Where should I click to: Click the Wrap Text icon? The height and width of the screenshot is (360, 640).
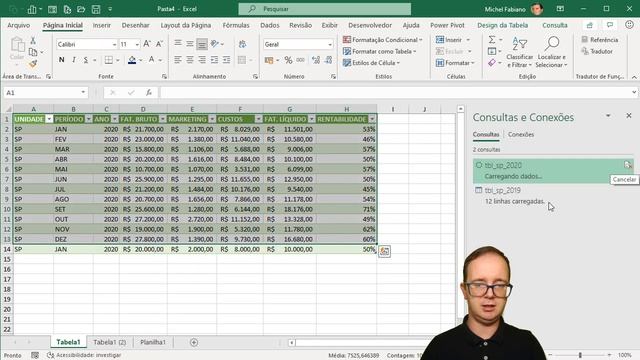(242, 44)
